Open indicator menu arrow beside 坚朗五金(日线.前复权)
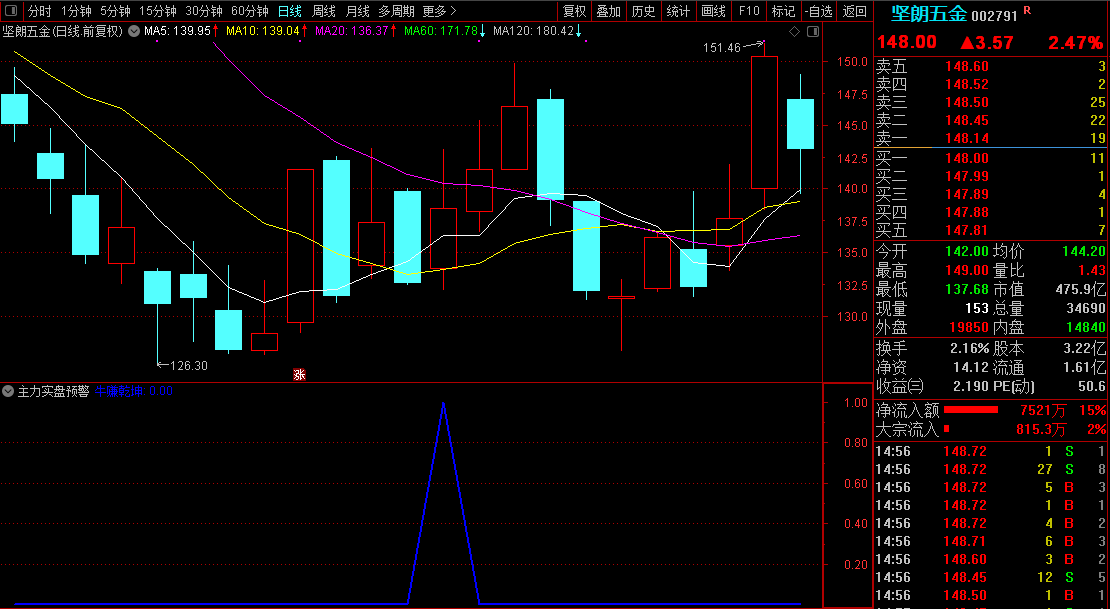The image size is (1110, 609). (133, 31)
